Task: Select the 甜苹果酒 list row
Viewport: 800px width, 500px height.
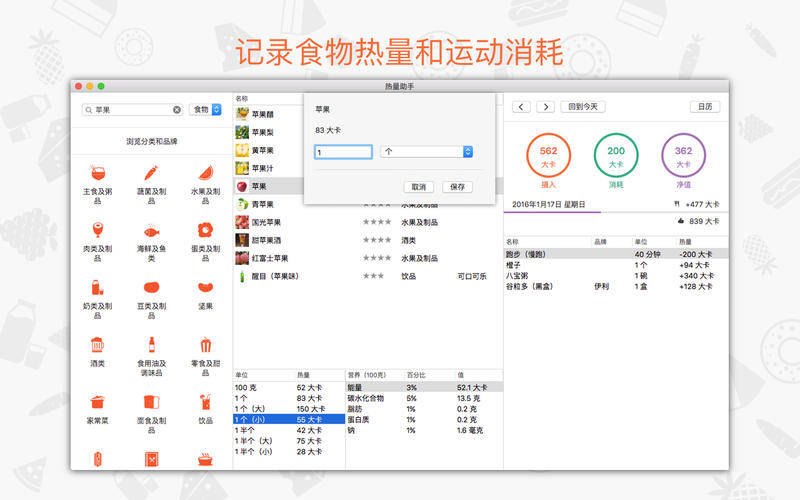Action: (x=367, y=240)
